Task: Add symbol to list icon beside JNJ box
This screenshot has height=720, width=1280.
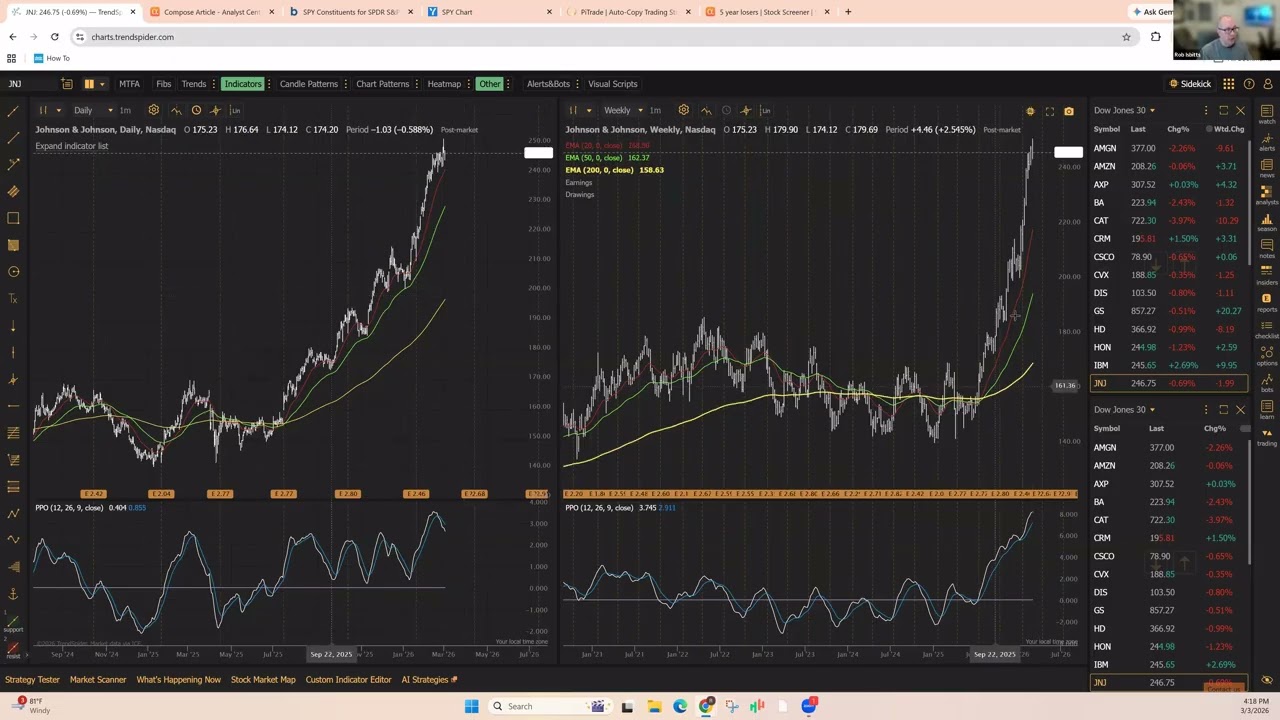Action: (65, 84)
